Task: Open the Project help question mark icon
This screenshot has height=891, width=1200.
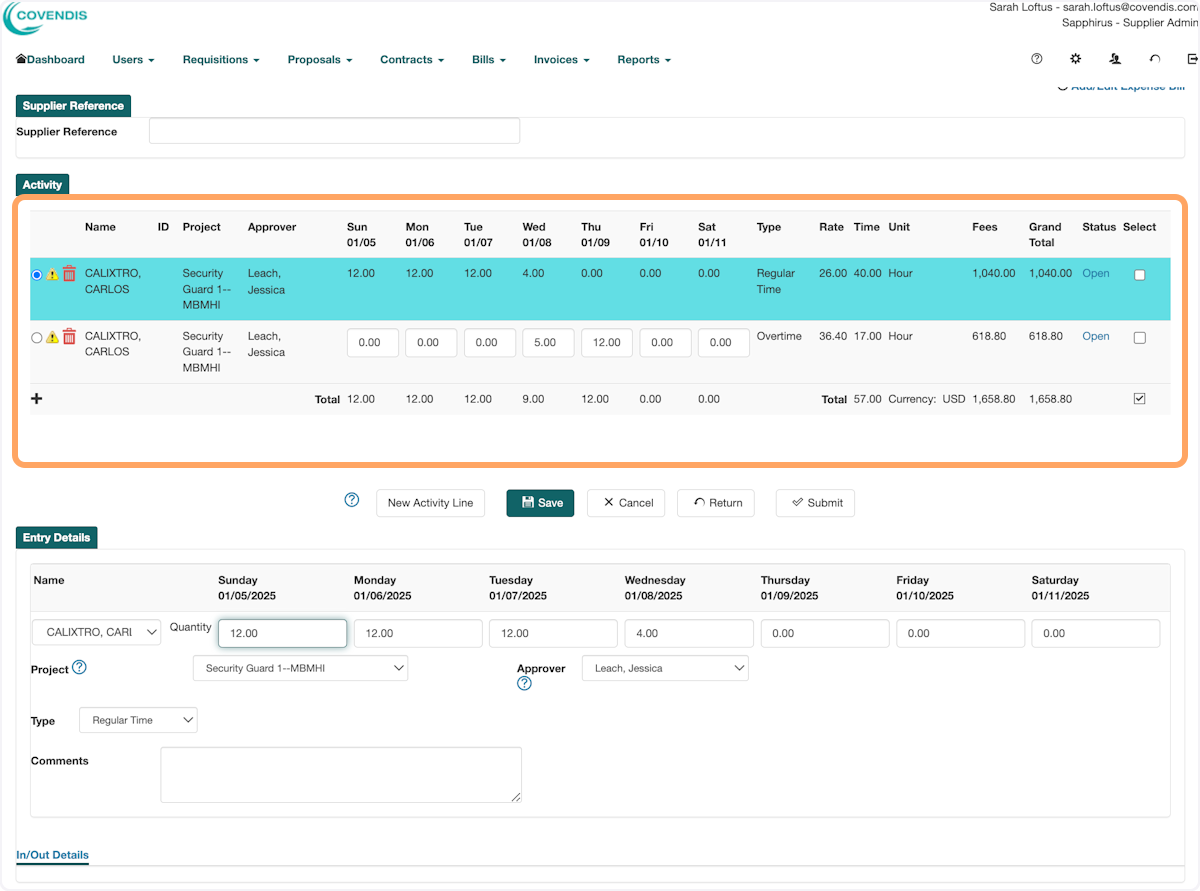Action: [77, 667]
